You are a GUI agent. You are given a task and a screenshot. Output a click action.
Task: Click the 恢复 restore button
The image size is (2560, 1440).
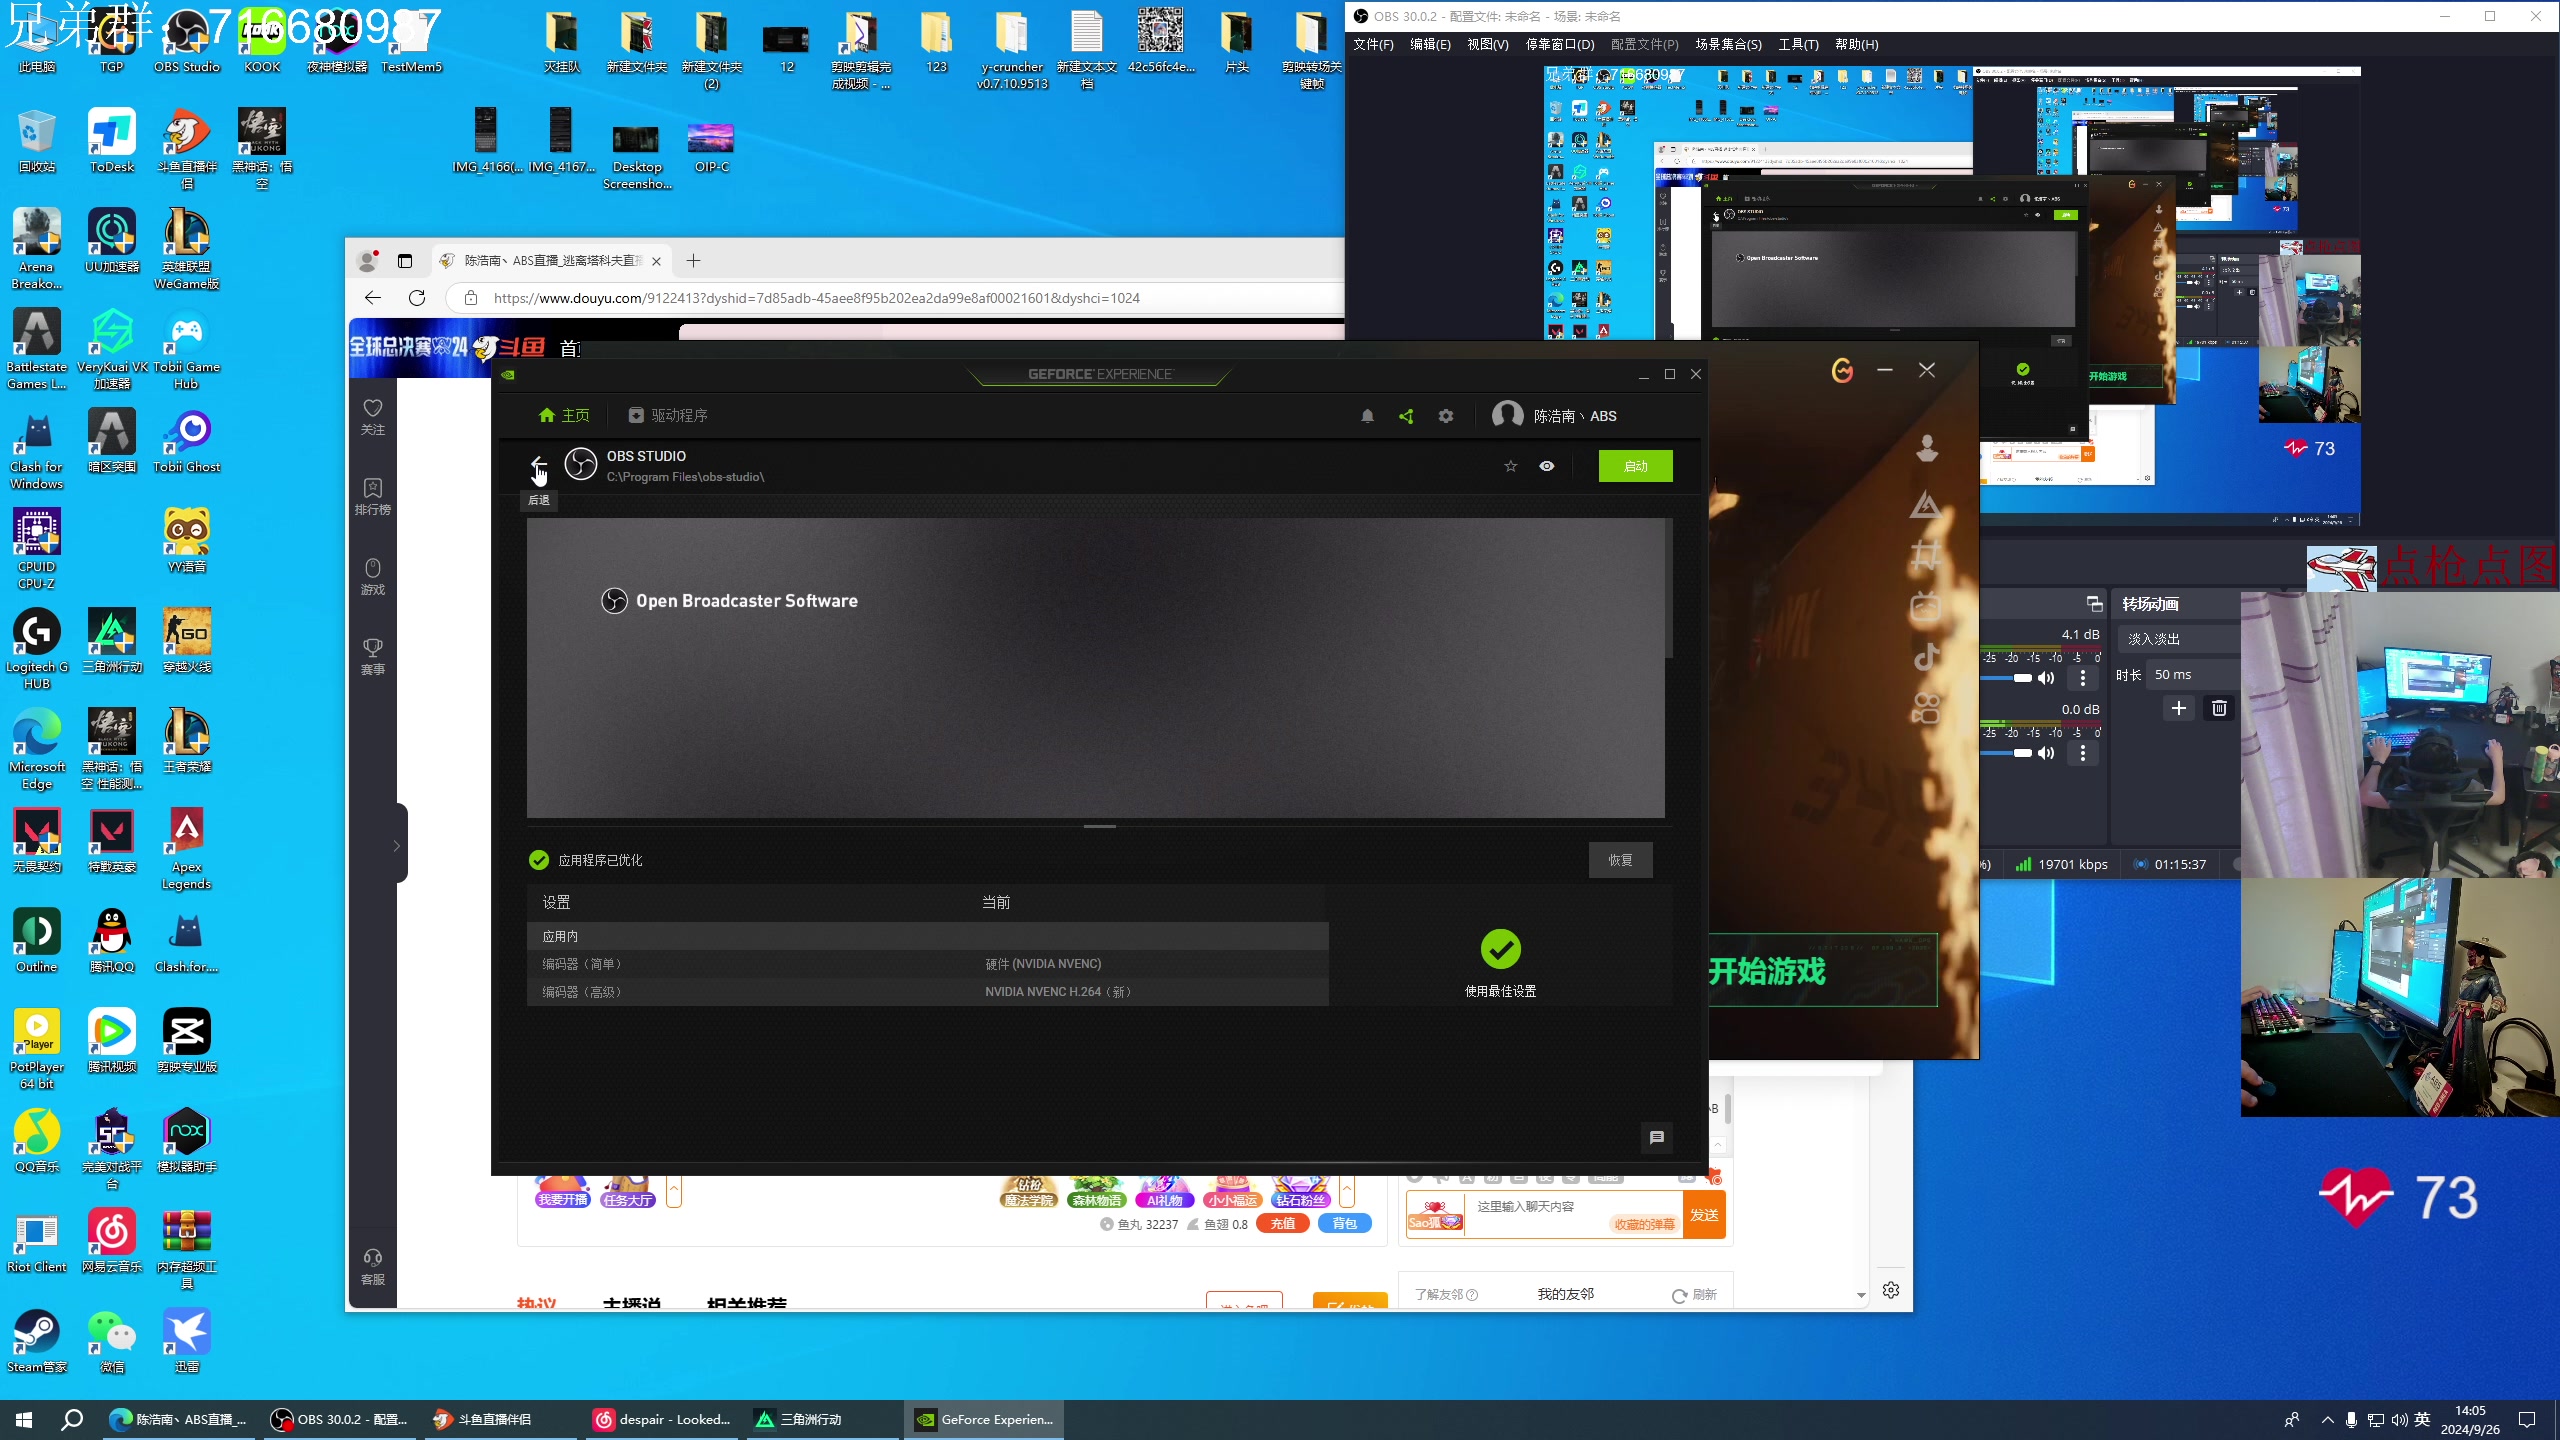(1620, 860)
